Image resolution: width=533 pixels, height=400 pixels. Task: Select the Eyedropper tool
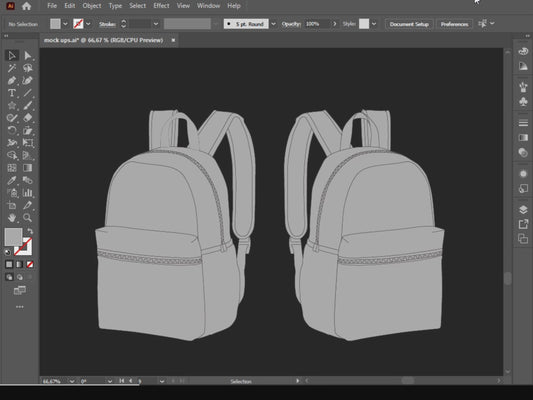(12, 180)
